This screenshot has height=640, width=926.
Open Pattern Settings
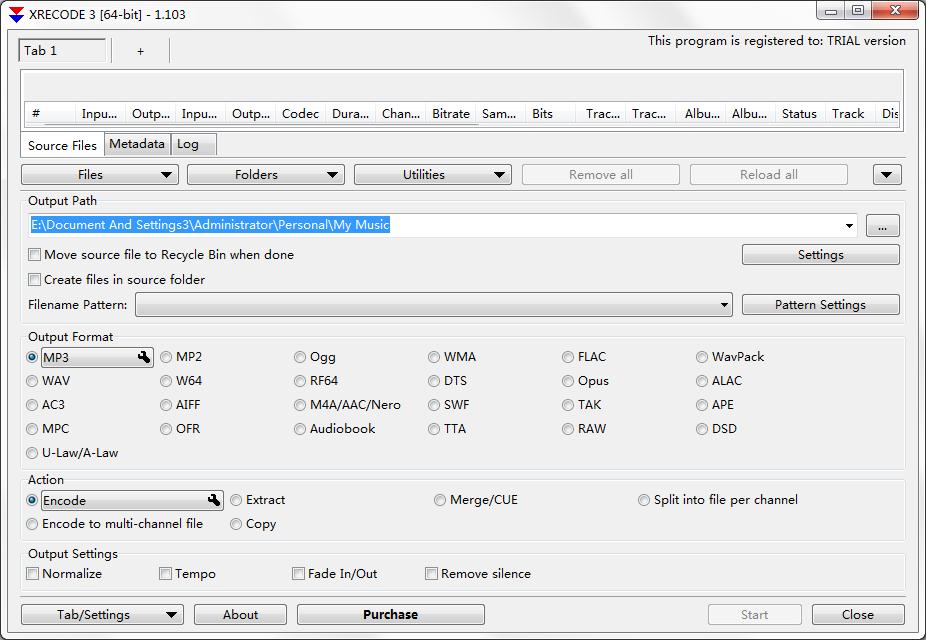click(820, 305)
